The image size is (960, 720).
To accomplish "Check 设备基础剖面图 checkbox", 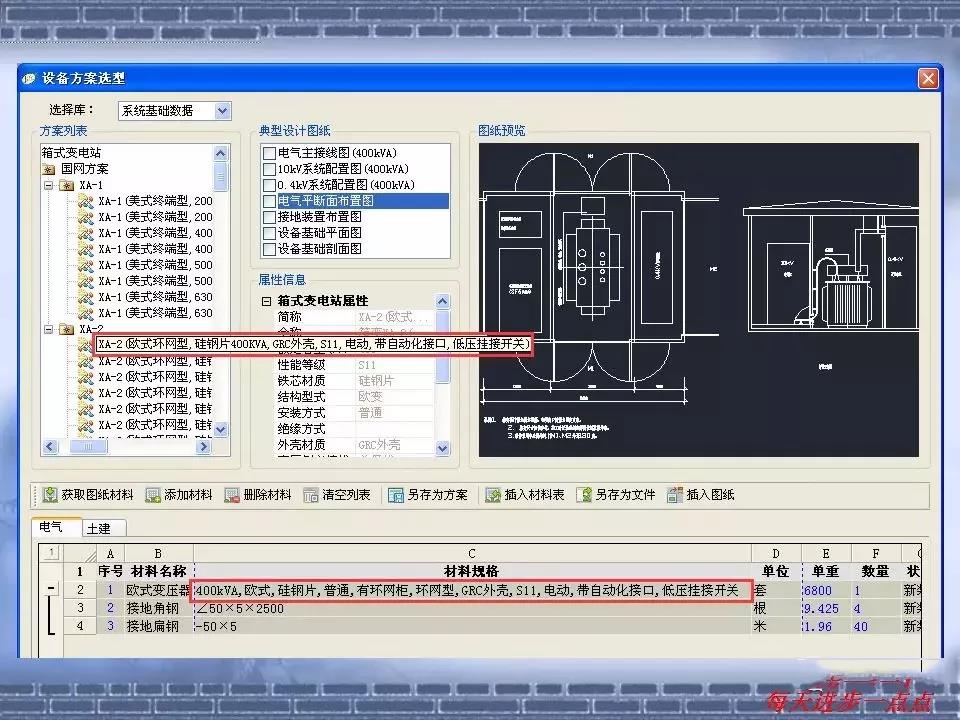I will click(269, 249).
